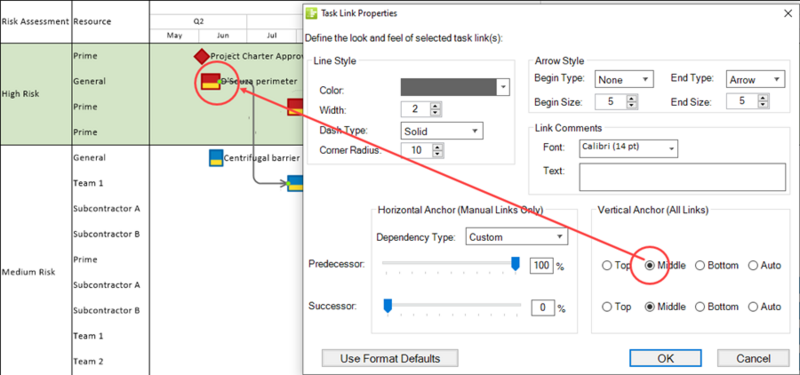The height and width of the screenshot is (375, 800).
Task: Open the line Color dropdown
Action: point(503,87)
